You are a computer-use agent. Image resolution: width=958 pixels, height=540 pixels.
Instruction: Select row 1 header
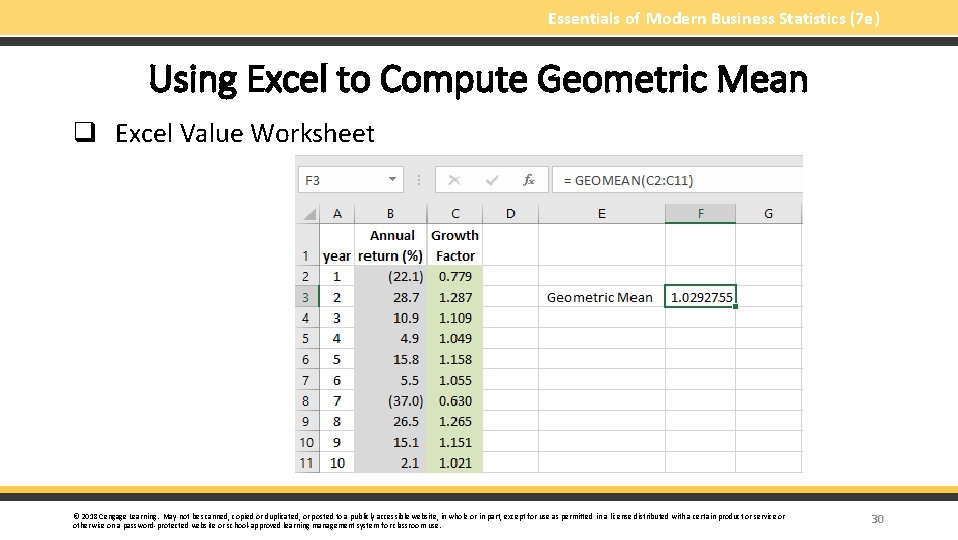pyautogui.click(x=307, y=245)
